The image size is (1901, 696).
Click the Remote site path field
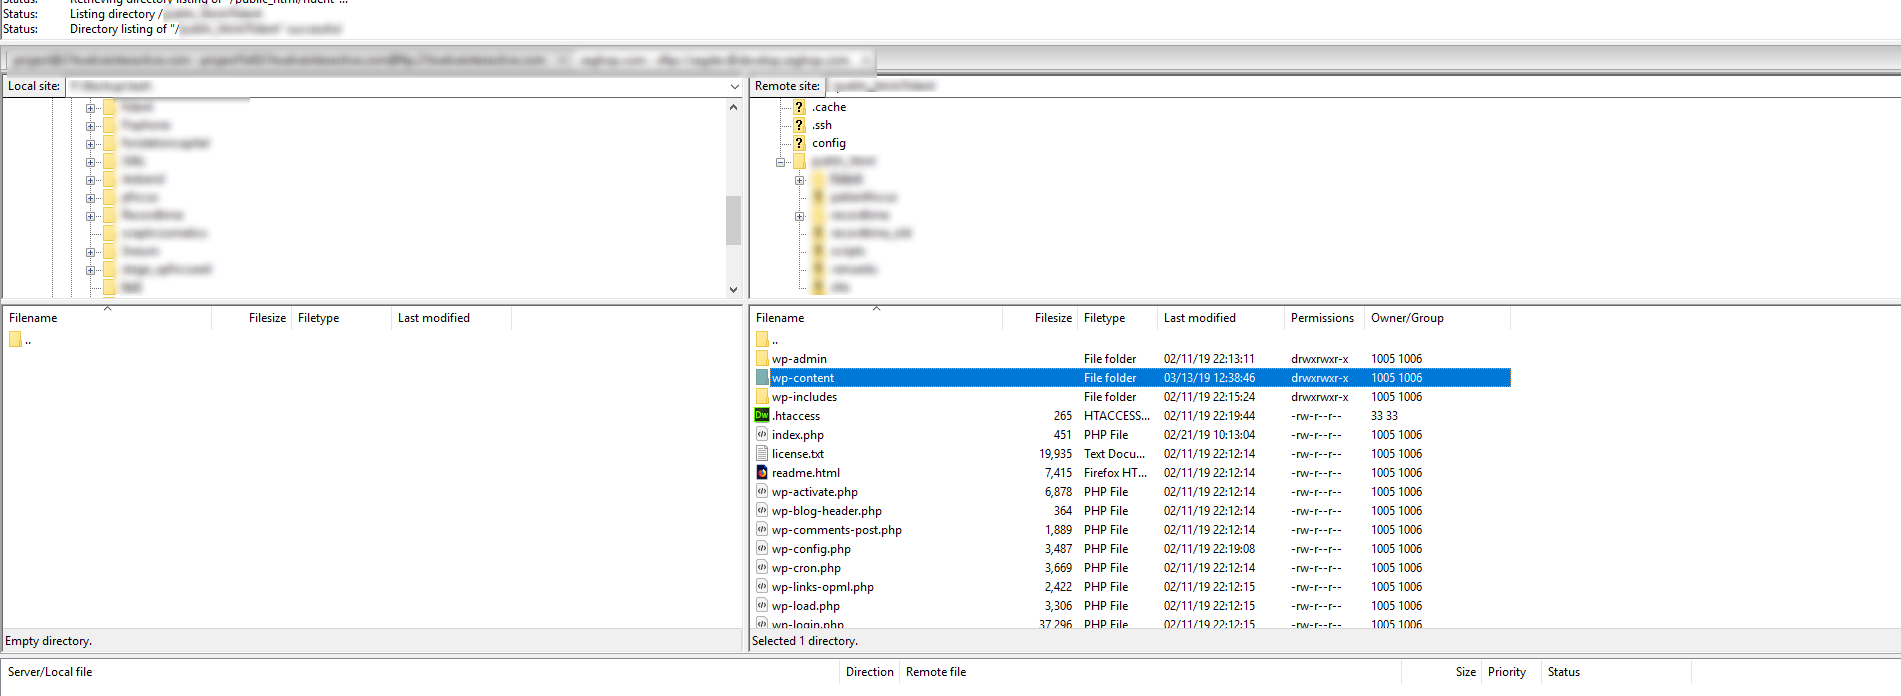pyautogui.click(x=1362, y=86)
